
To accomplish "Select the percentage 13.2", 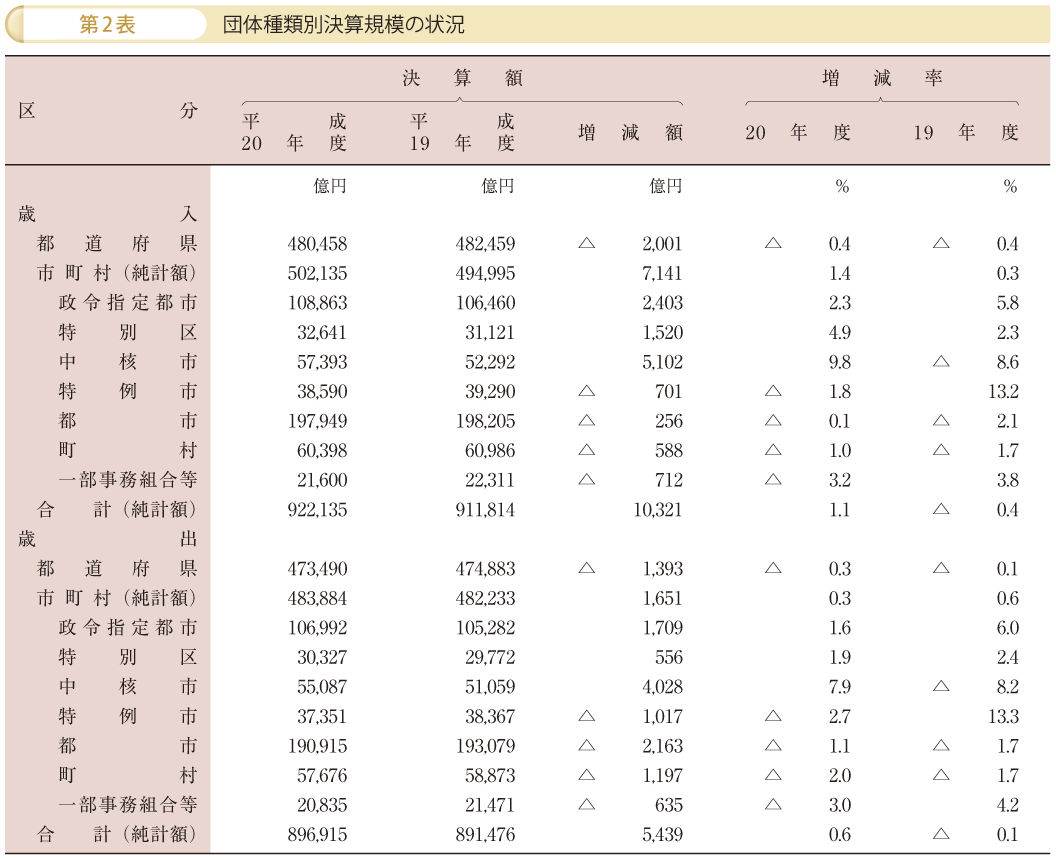I will [1003, 392].
